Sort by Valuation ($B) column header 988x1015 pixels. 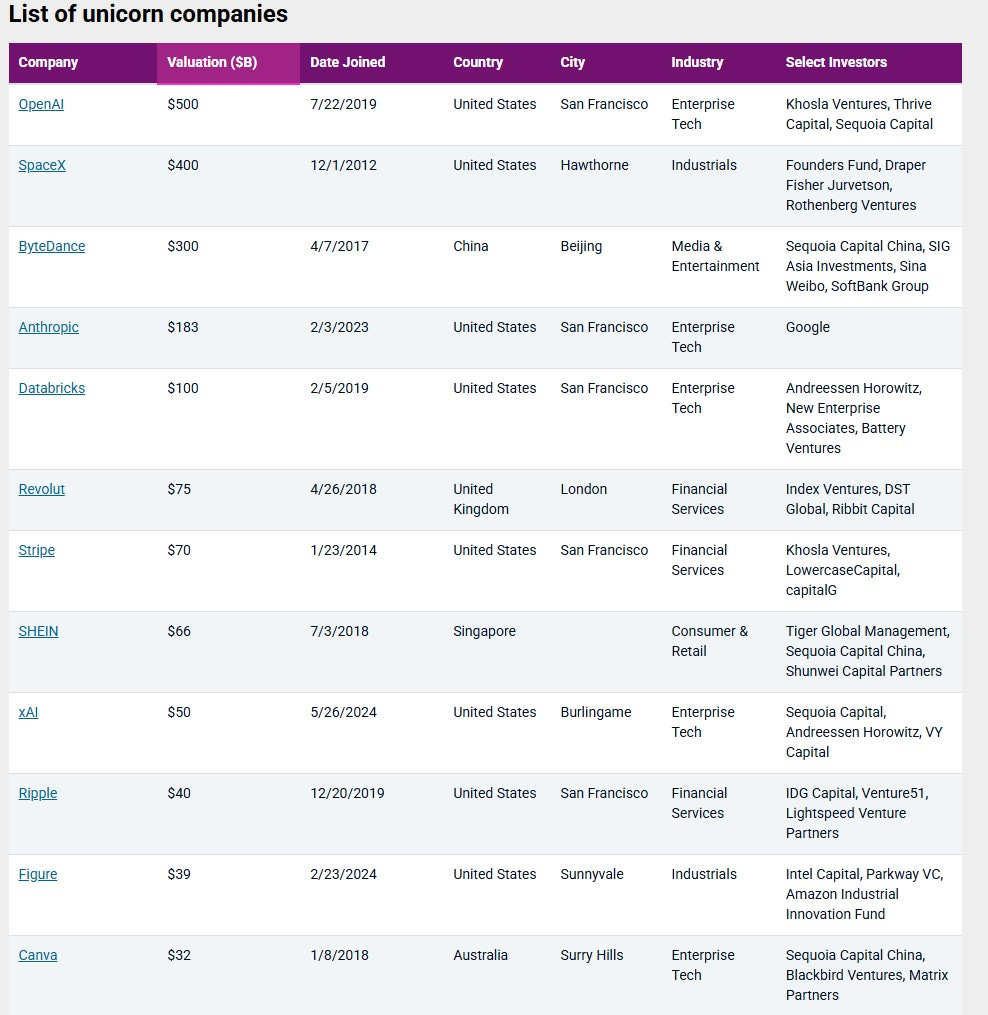[212, 62]
